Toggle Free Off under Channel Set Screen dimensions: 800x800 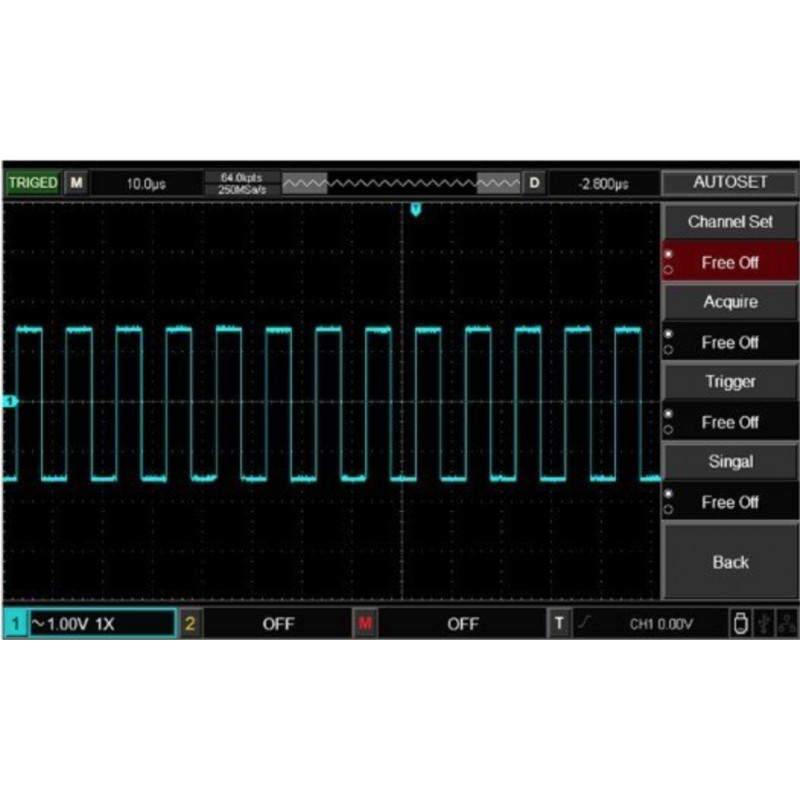[730, 263]
